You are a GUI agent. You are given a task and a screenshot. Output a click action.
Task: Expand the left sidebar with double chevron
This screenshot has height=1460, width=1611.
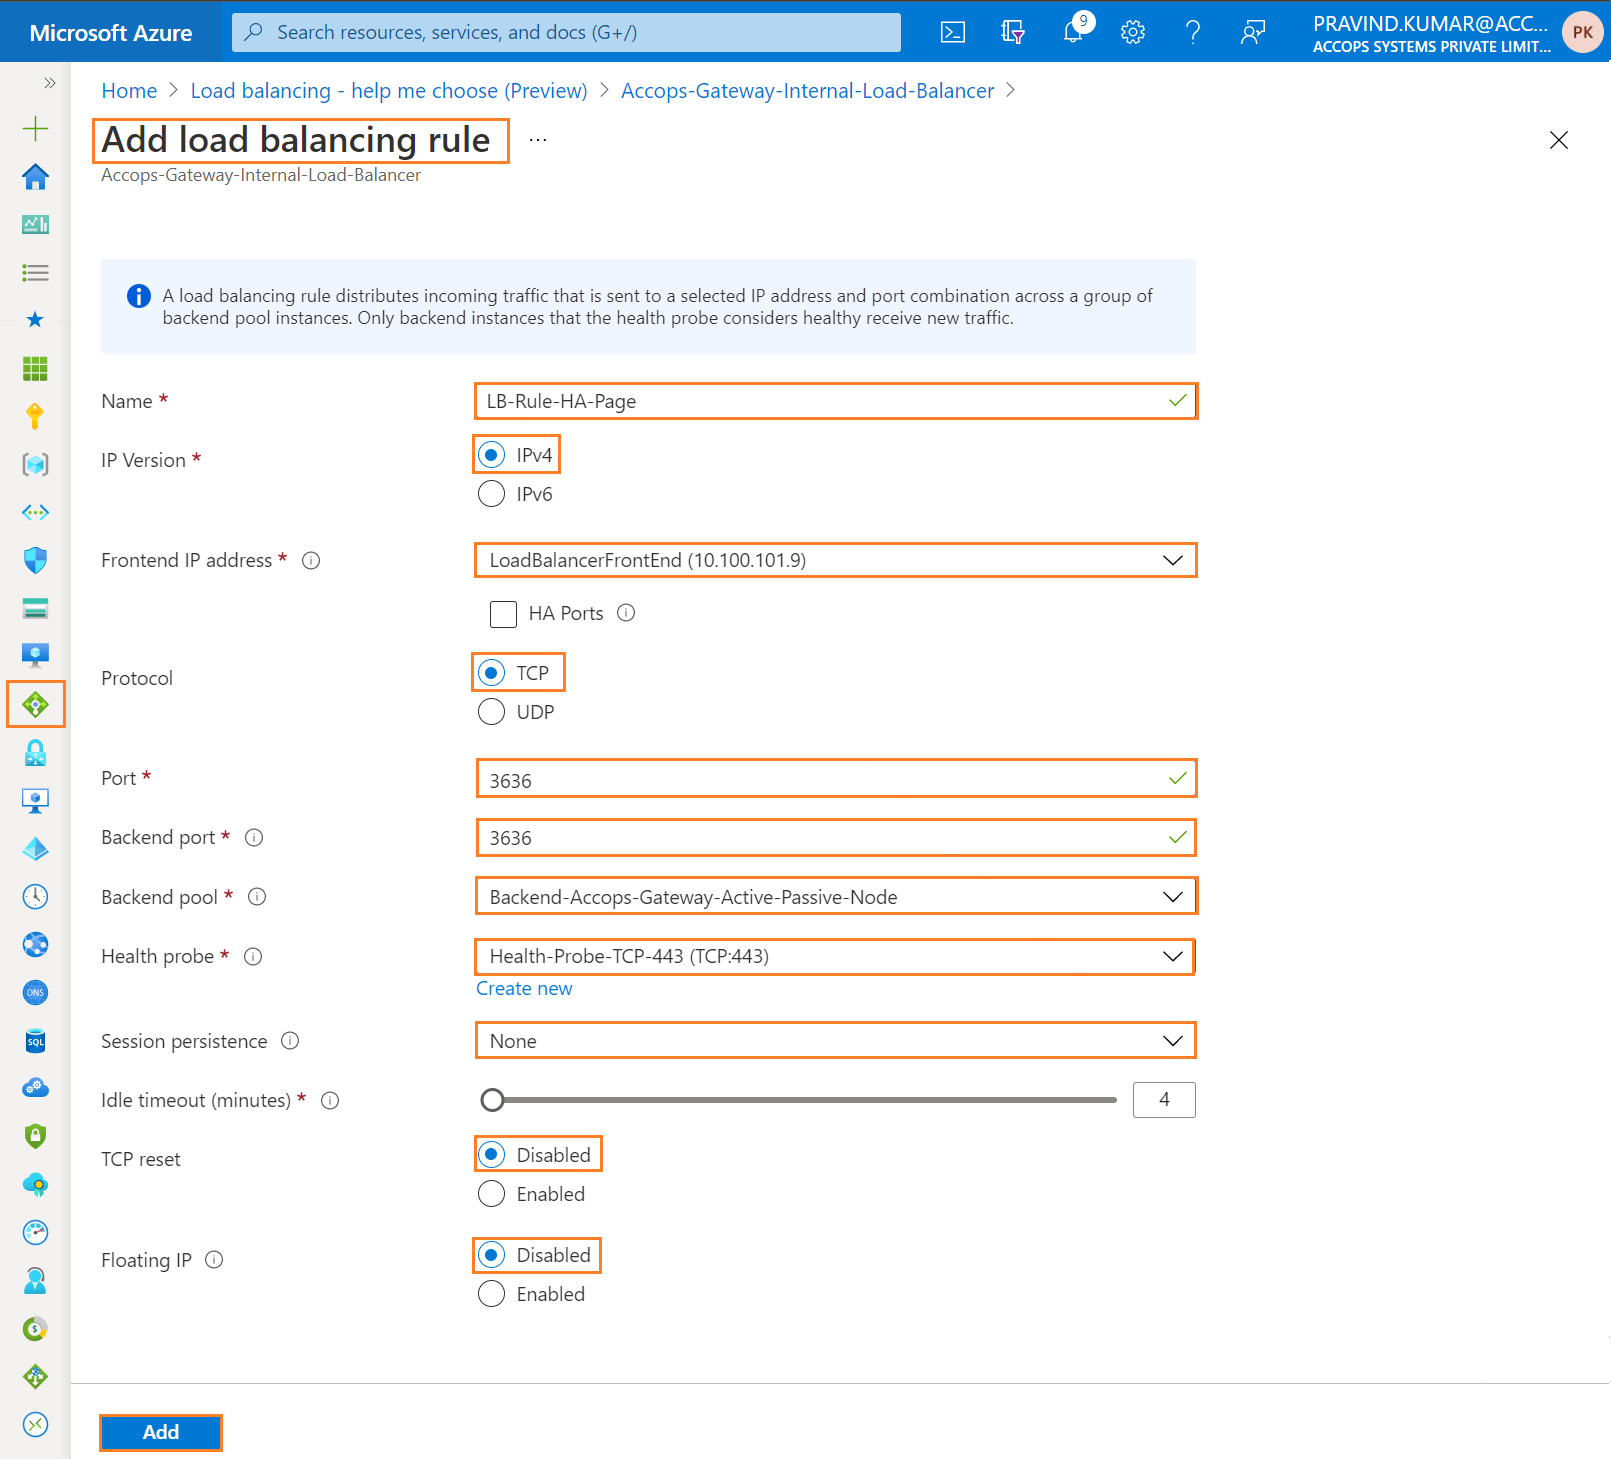tap(49, 83)
